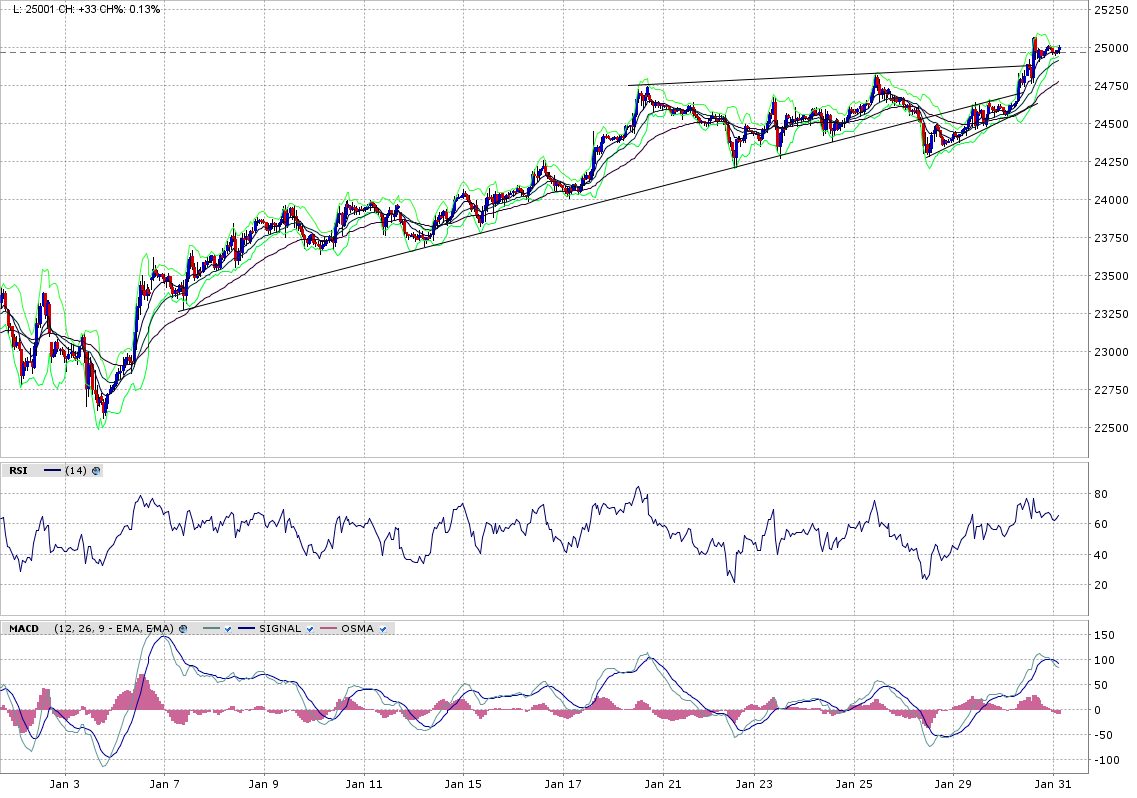Click the RSI 80 level axis label

coord(1100,494)
